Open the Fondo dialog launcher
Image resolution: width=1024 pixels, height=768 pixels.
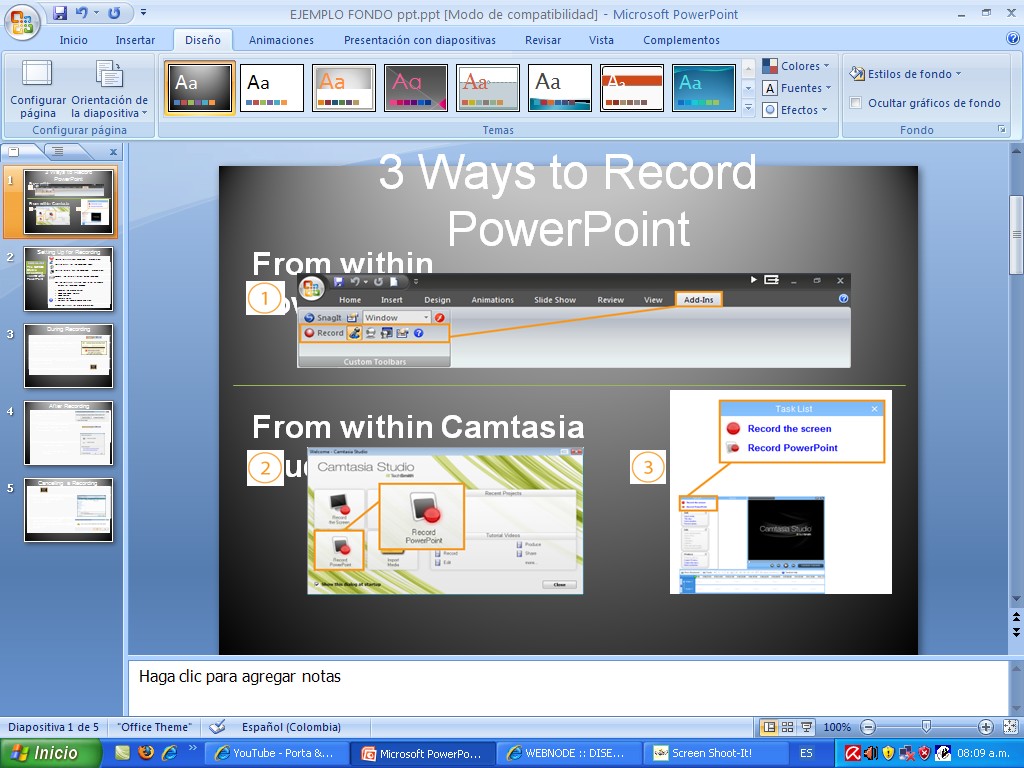point(1001,129)
